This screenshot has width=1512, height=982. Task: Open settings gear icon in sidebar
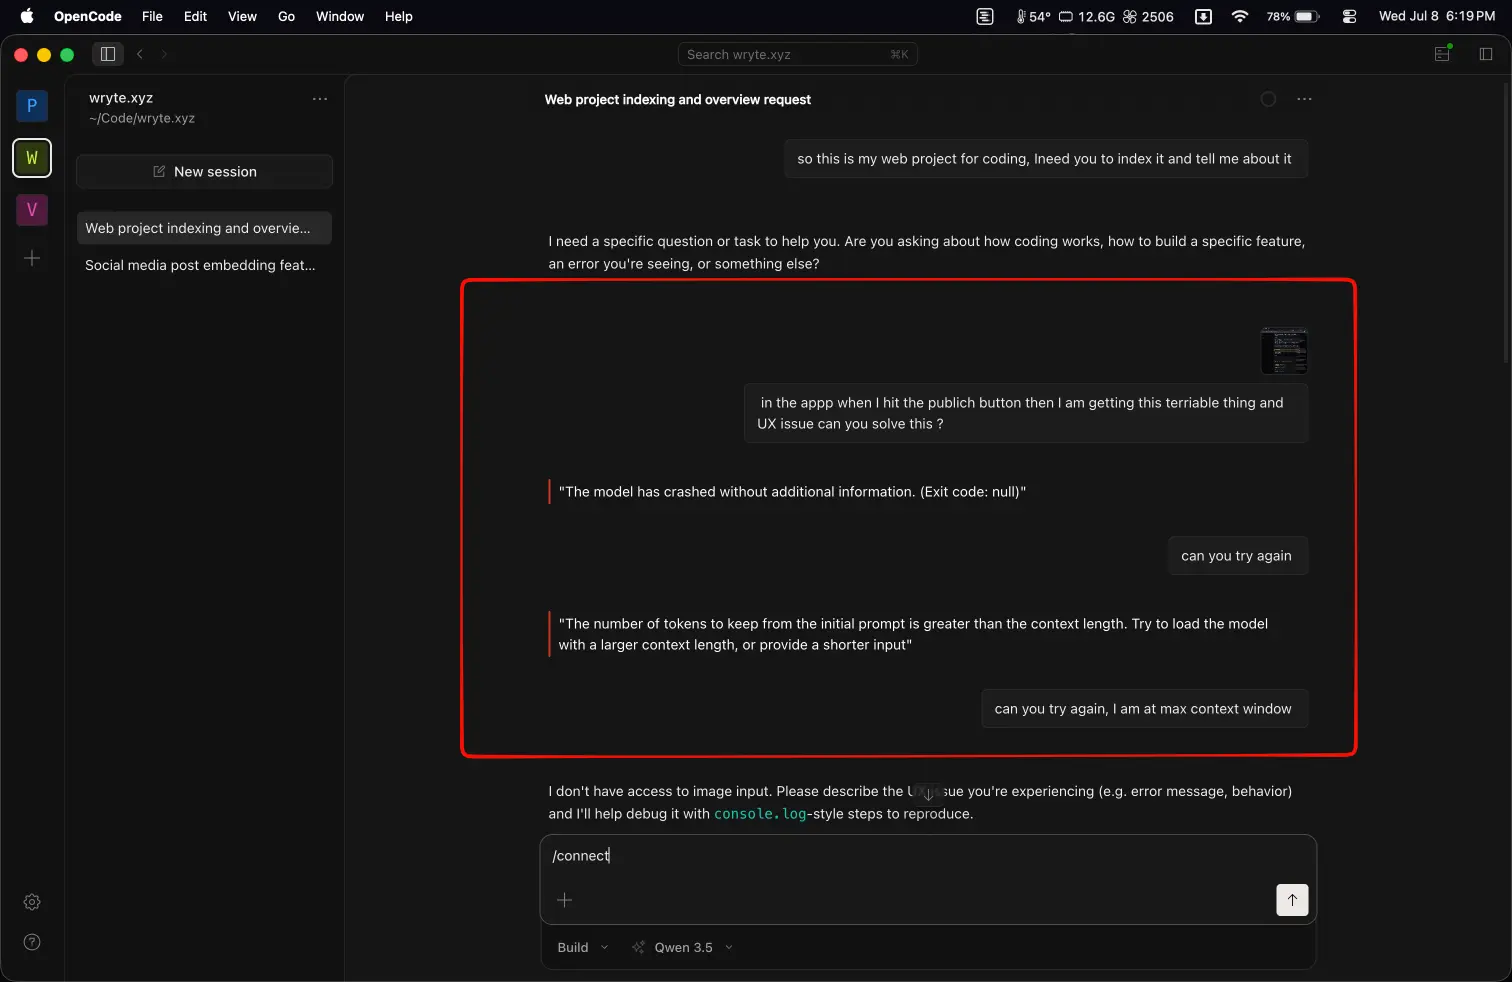32,902
